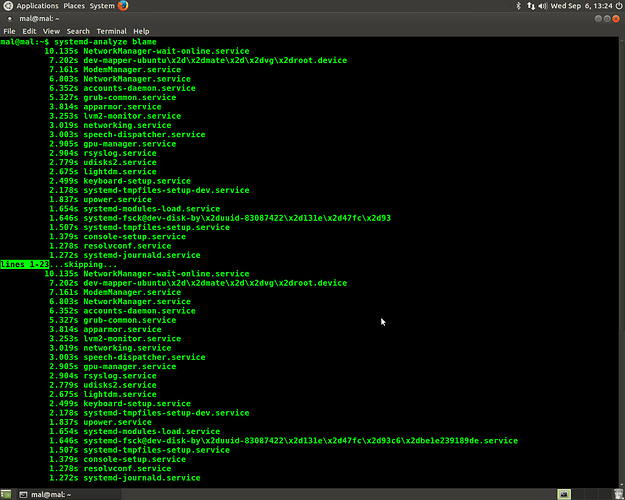The image size is (625, 500).
Task: Open the terminal View menu
Action: (51, 31)
